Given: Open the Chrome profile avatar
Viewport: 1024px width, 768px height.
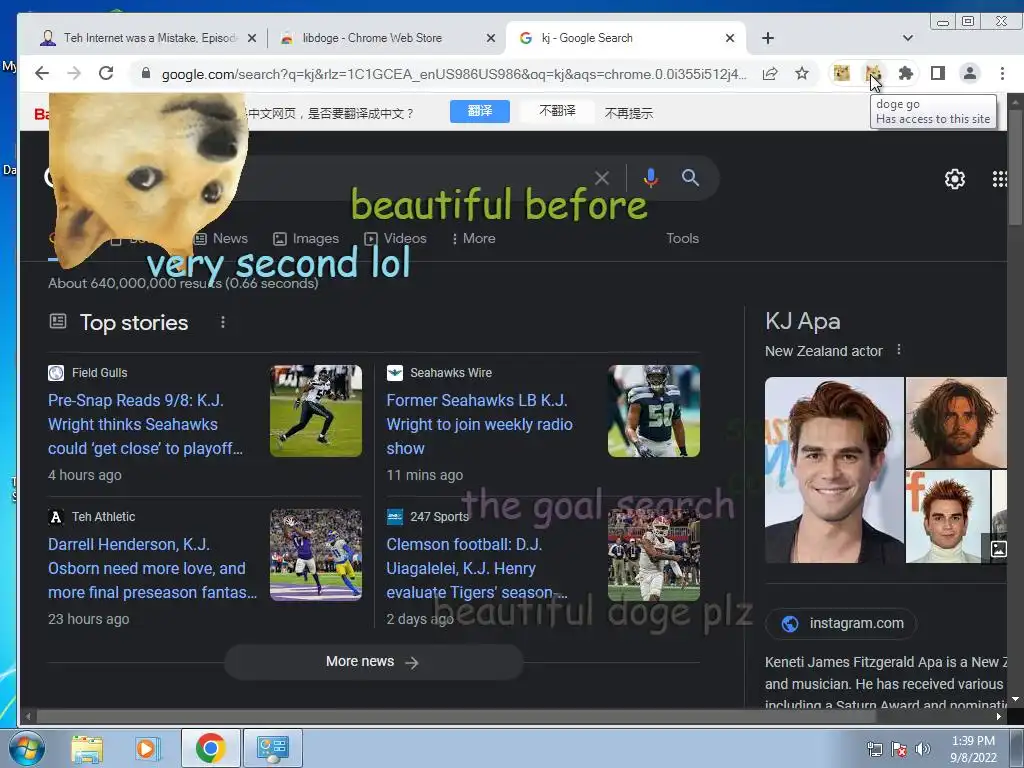Looking at the screenshot, I should click(x=970, y=73).
